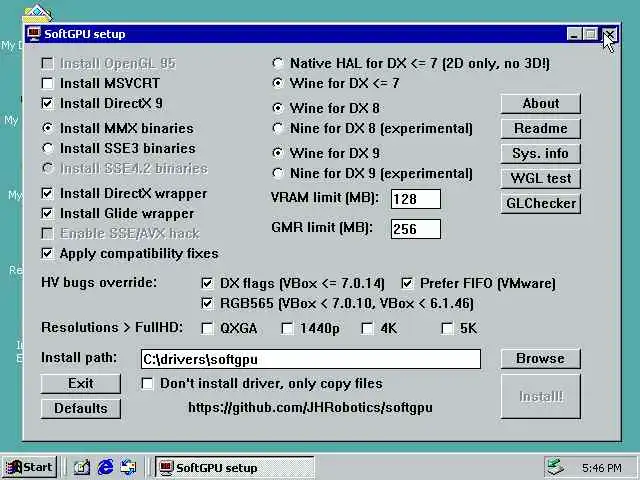640x480 pixels.
Task: Show Sys. info
Action: (x=540, y=153)
